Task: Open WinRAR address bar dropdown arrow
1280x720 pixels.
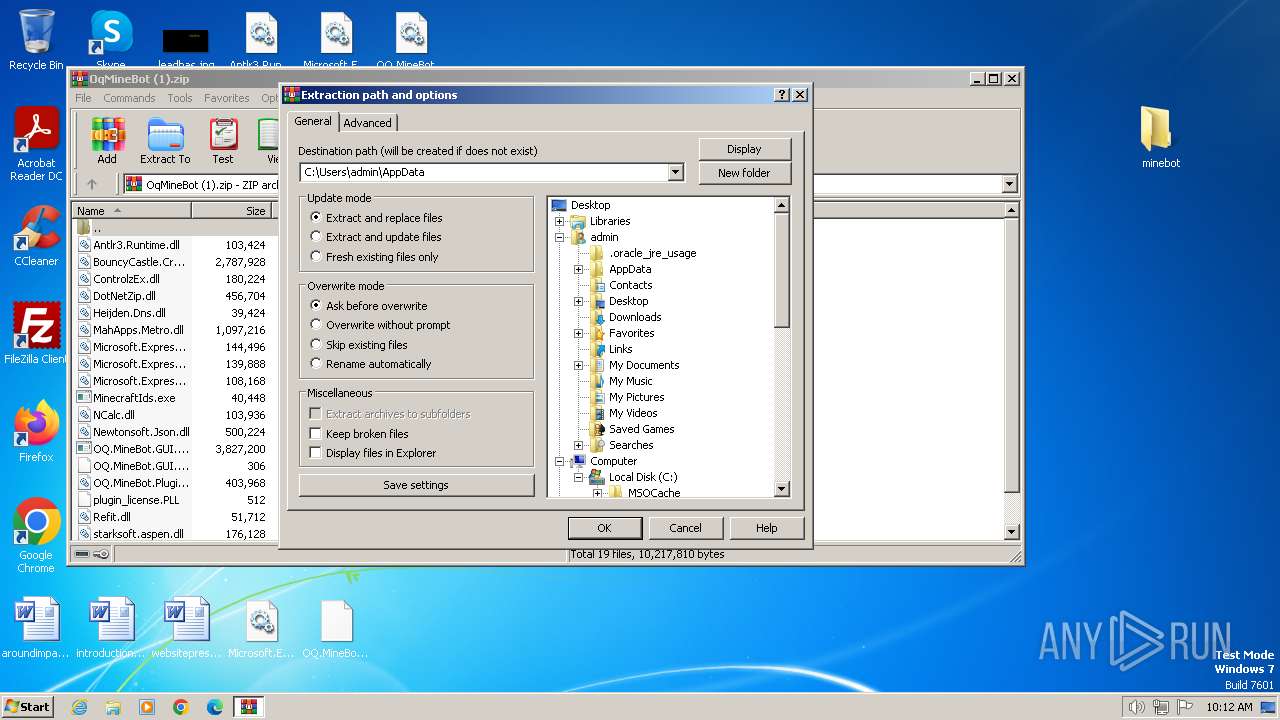Action: click(x=1009, y=184)
